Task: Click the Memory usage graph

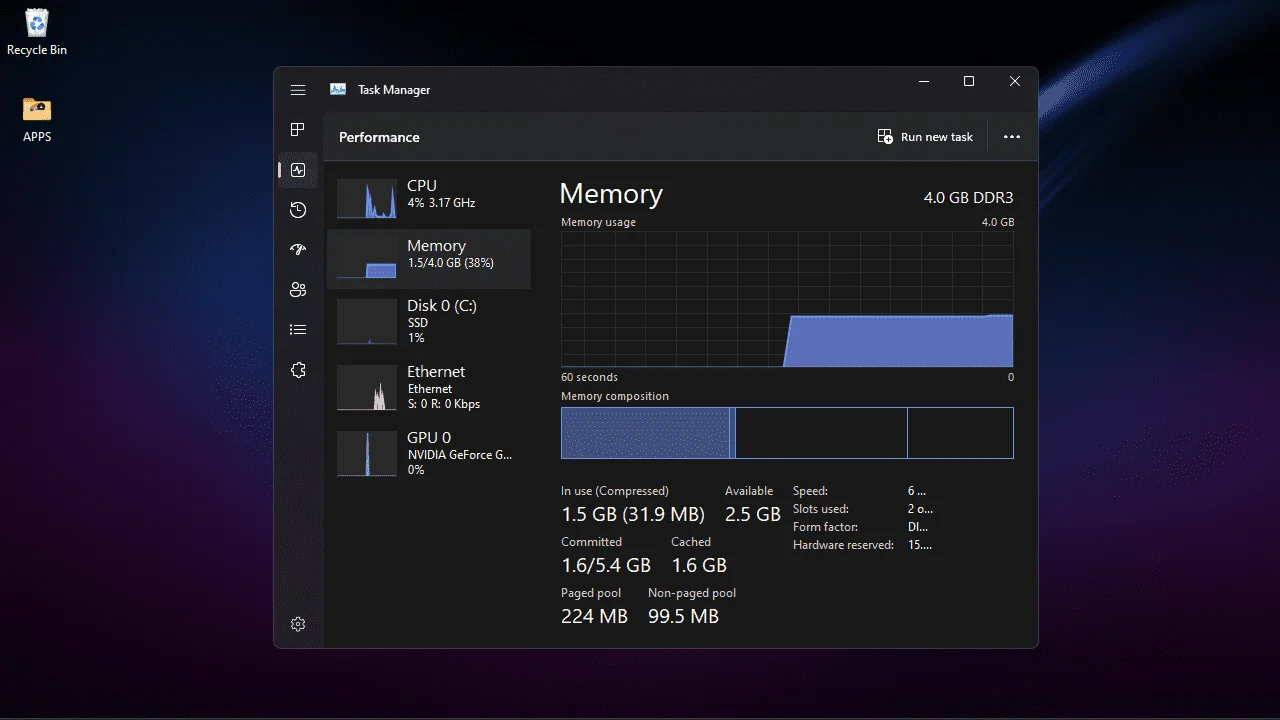Action: [x=787, y=299]
